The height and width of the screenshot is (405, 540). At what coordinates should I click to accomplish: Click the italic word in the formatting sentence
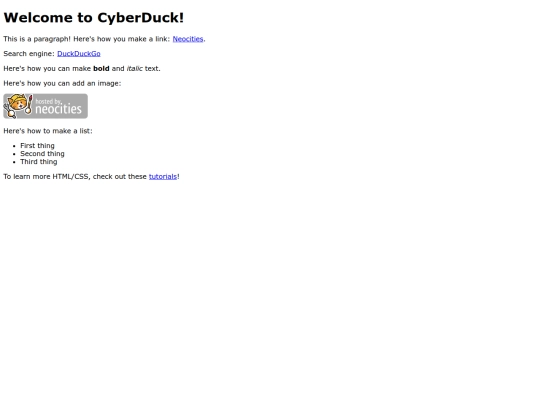pyautogui.click(x=134, y=69)
